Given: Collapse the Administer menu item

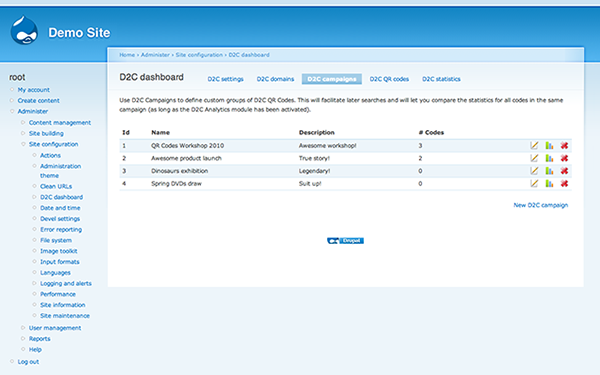Looking at the screenshot, I should coord(33,111).
